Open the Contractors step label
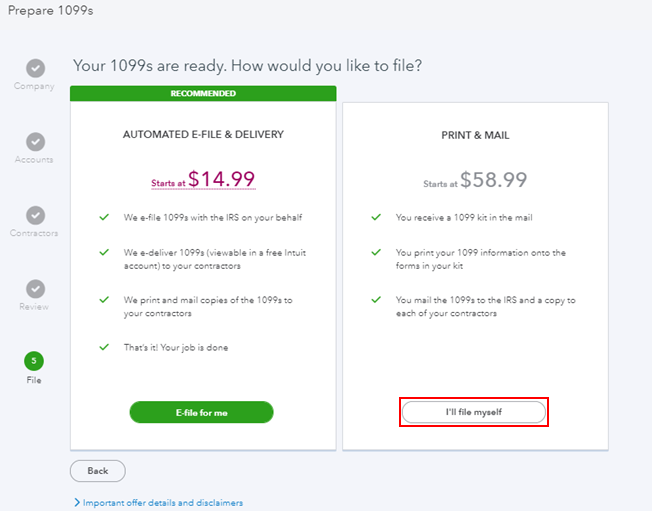Viewport: 652px width, 511px height. pyautogui.click(x=34, y=233)
